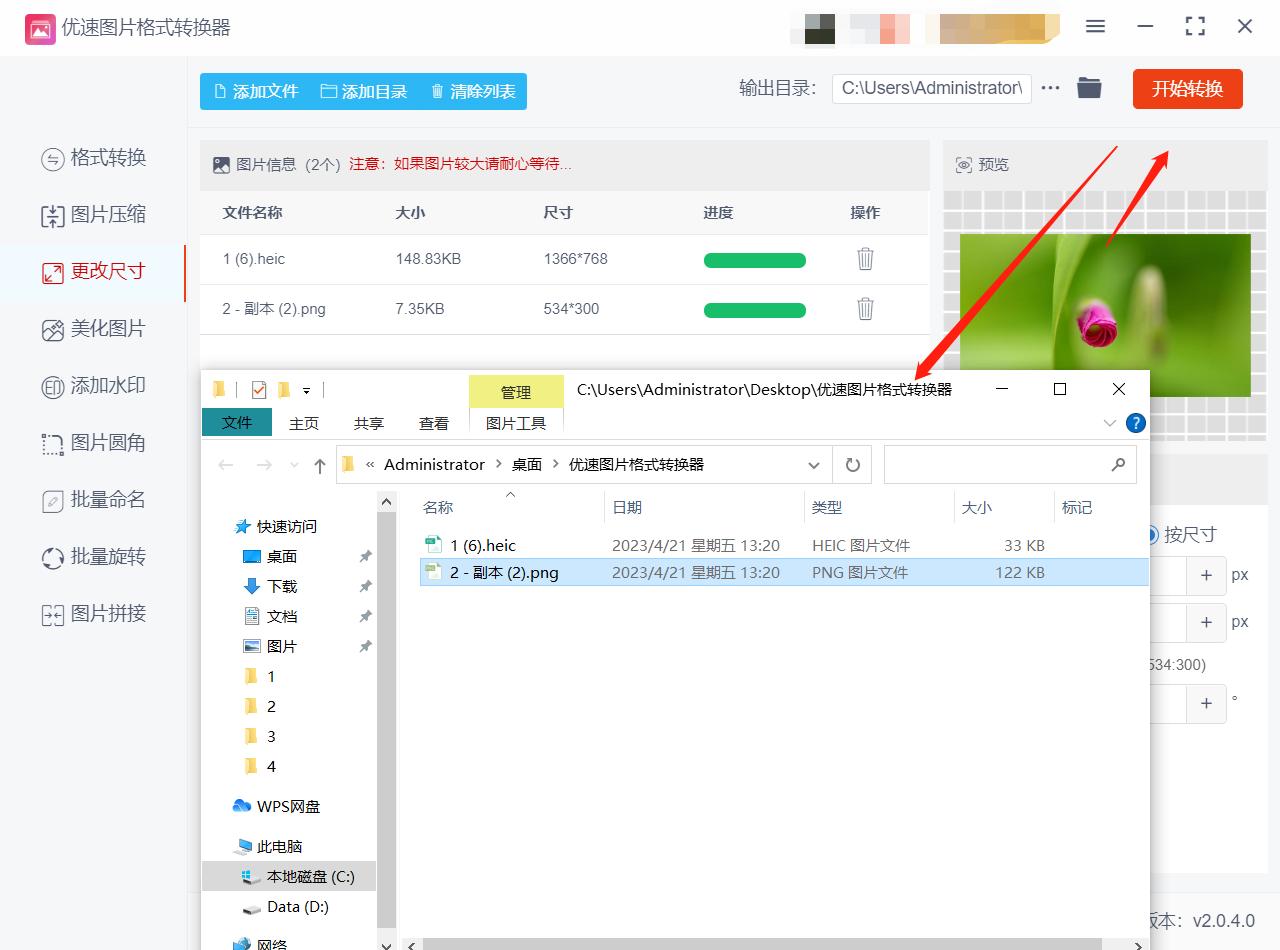Screen dimensions: 1280x950
Task: Toggle the pin next to 桌面 in quick access
Action: pos(366,556)
